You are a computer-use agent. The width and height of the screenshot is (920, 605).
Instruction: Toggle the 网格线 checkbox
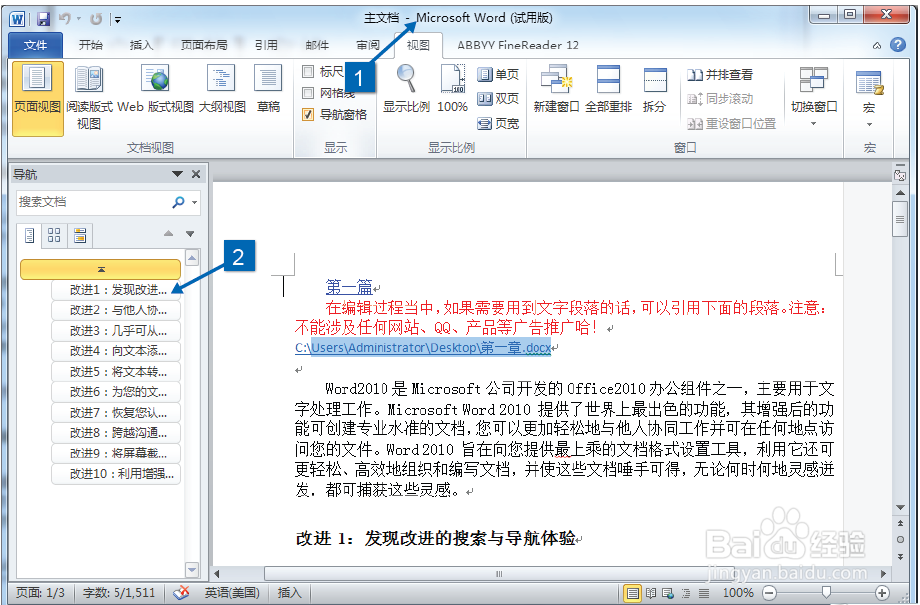[307, 93]
